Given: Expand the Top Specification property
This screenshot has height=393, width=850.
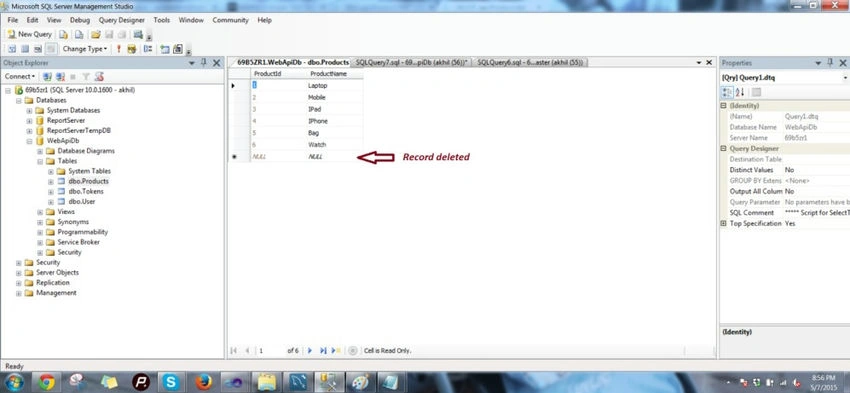Looking at the screenshot, I should coord(723,223).
